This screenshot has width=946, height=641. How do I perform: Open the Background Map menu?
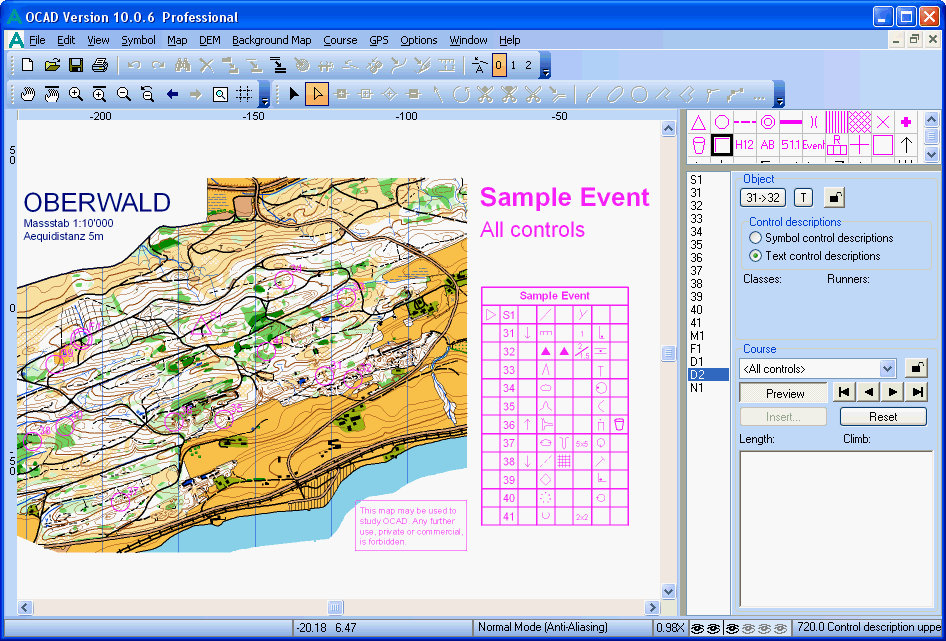(271, 40)
